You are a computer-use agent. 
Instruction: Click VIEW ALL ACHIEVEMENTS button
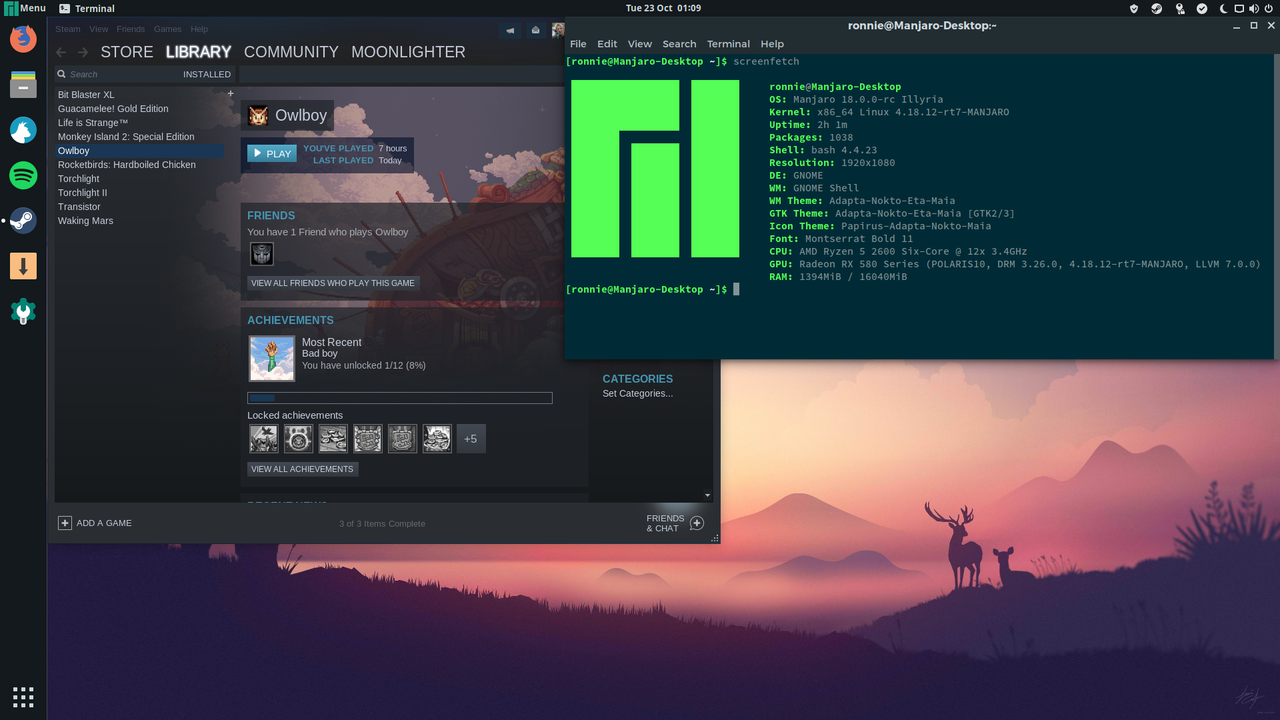pos(302,469)
